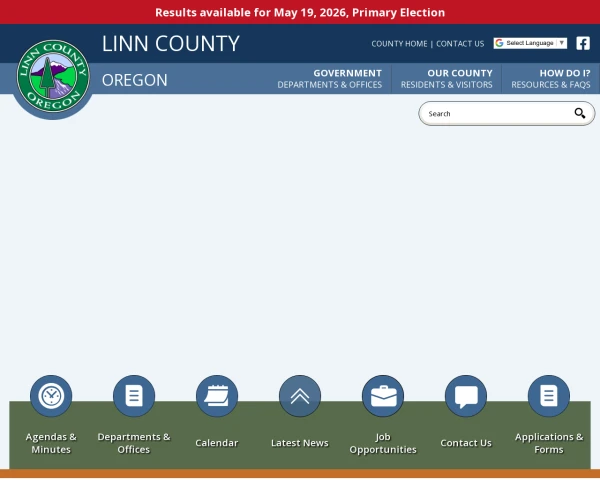The image size is (600, 480).
Task: Open the Primary Election results banner
Action: coord(300,12)
